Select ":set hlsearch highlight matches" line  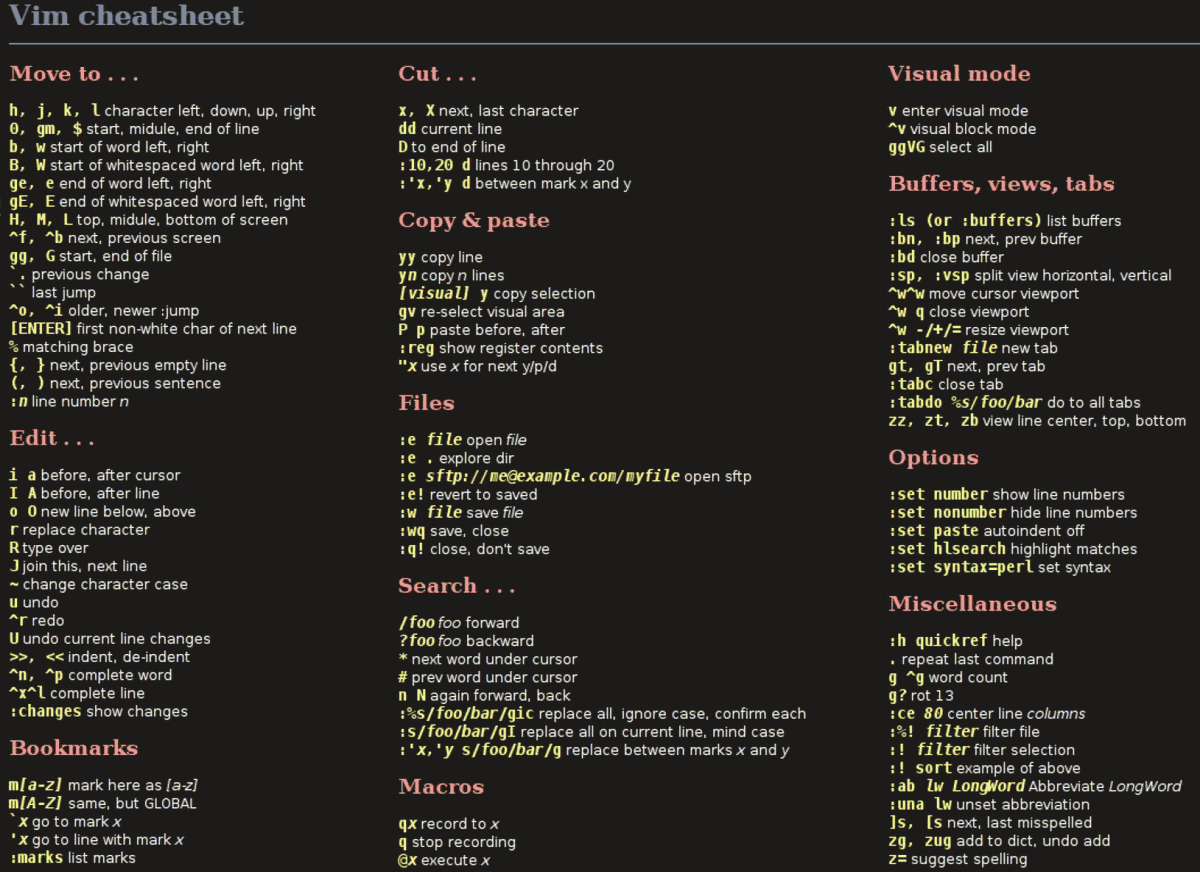tap(1012, 549)
